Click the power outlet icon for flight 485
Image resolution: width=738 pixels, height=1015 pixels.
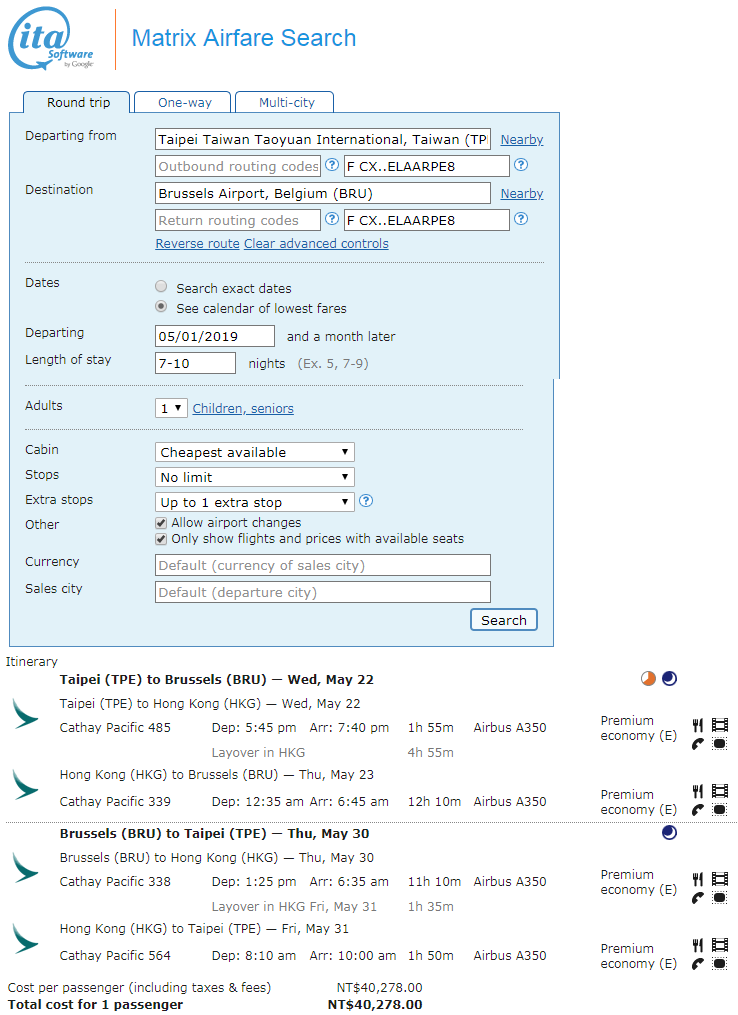[720, 744]
